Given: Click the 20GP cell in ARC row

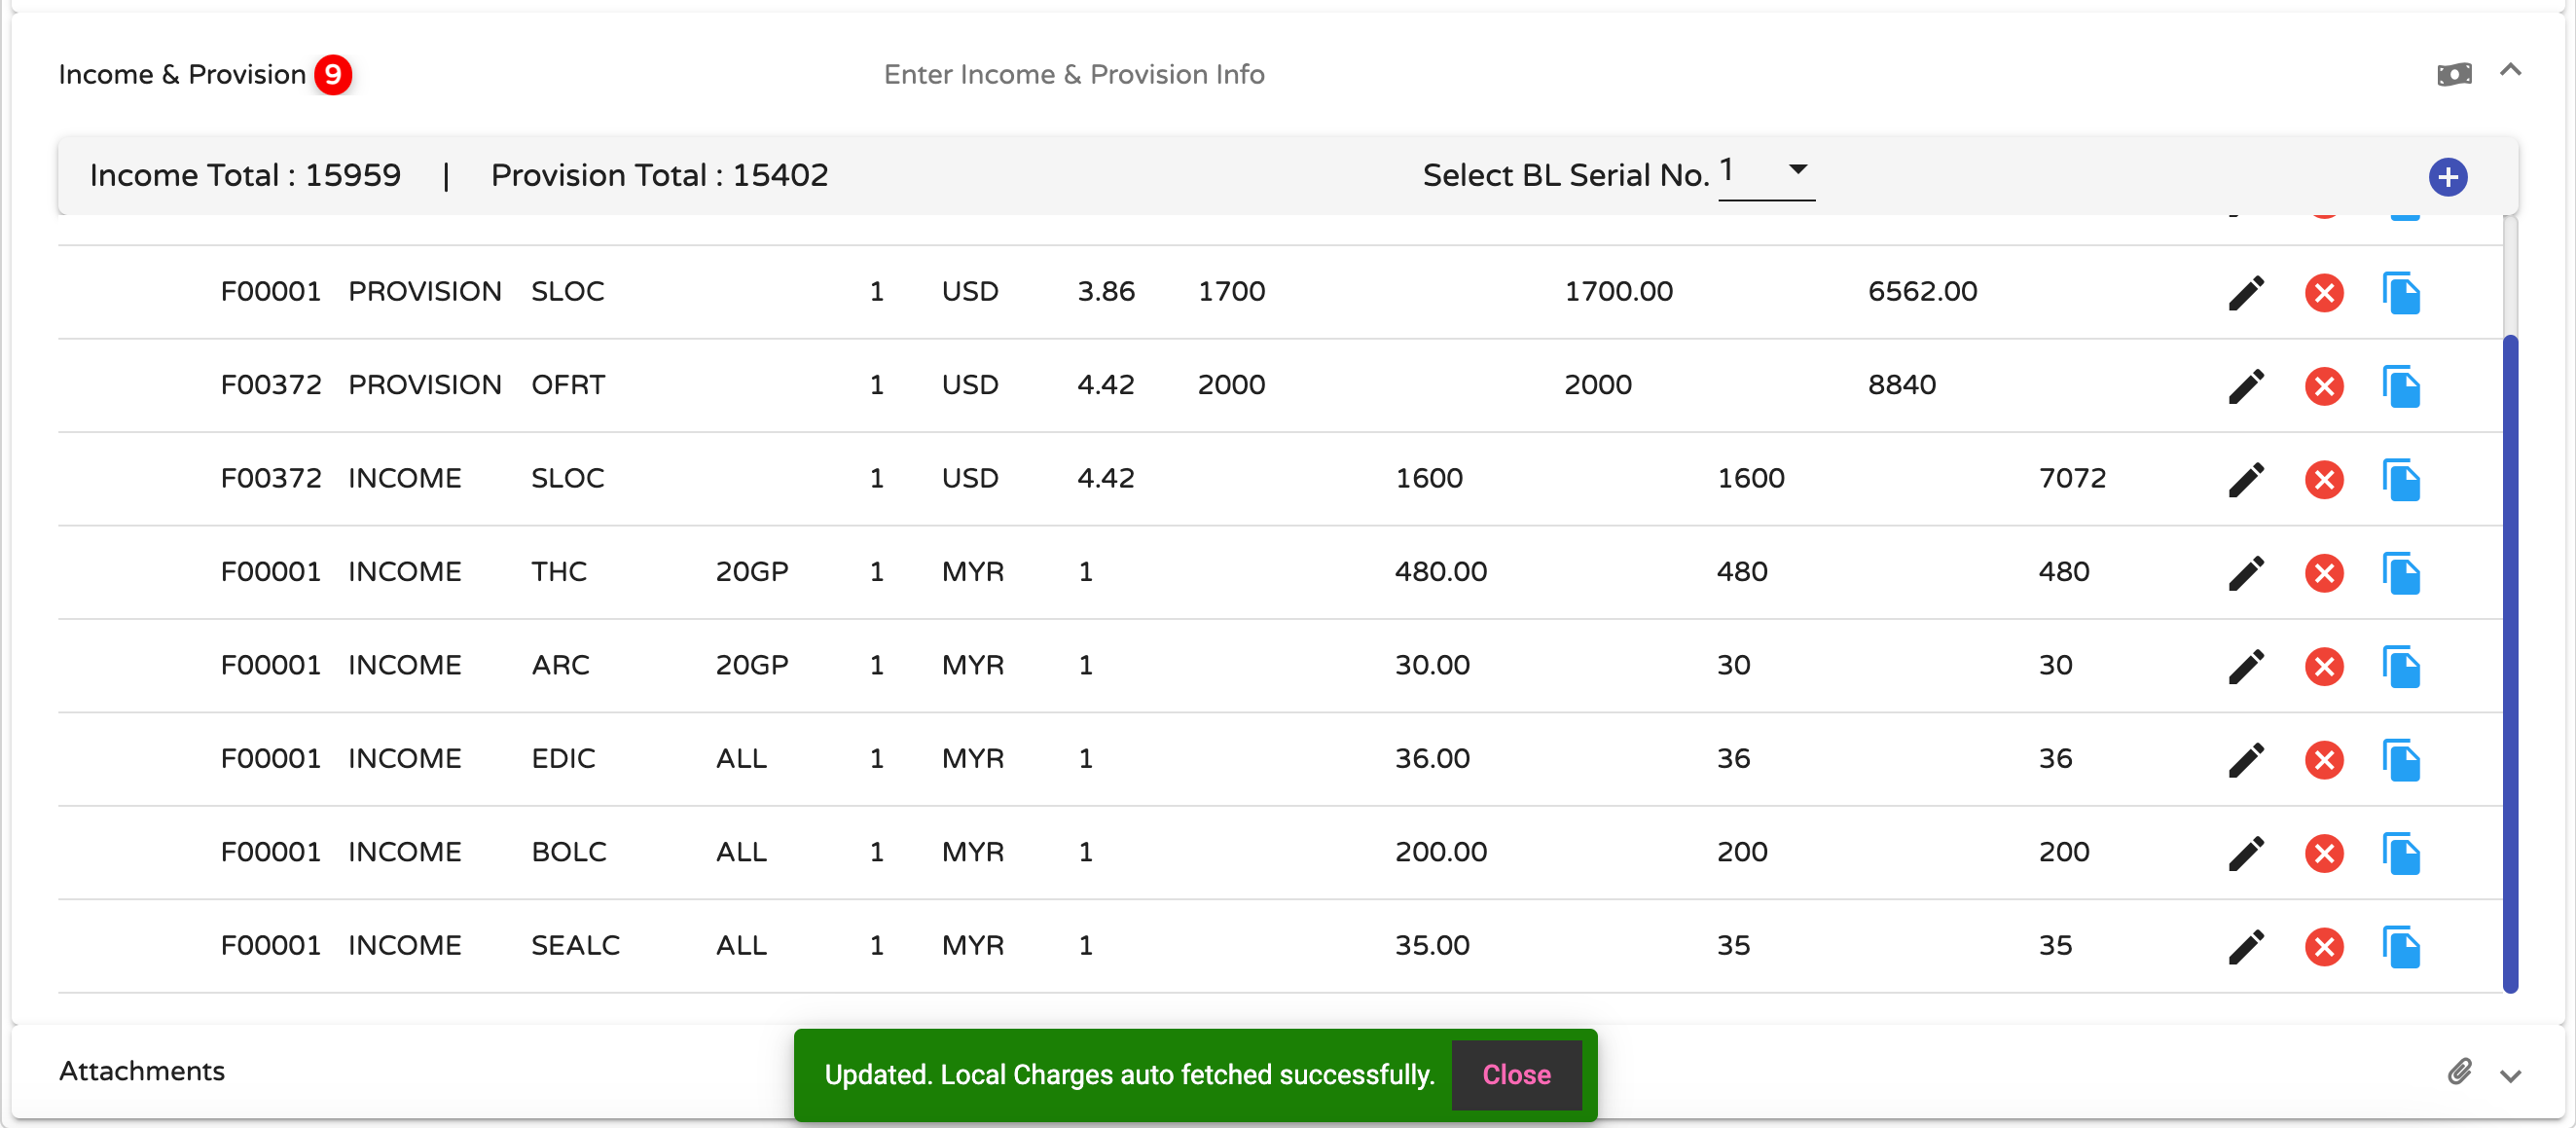Looking at the screenshot, I should [x=752, y=665].
